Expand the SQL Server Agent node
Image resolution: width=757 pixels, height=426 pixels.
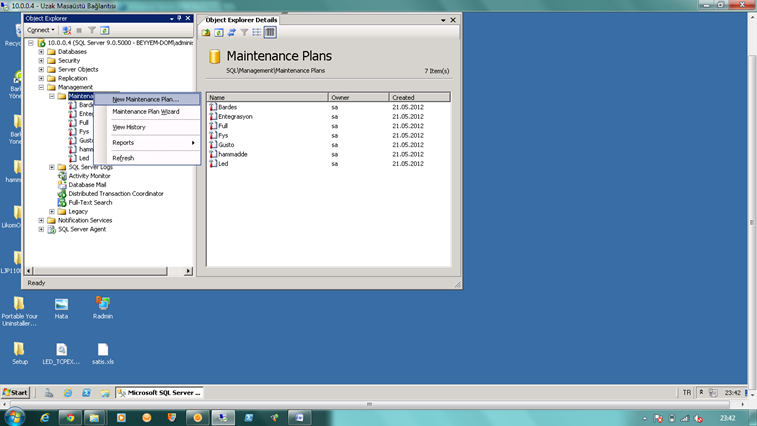41,229
